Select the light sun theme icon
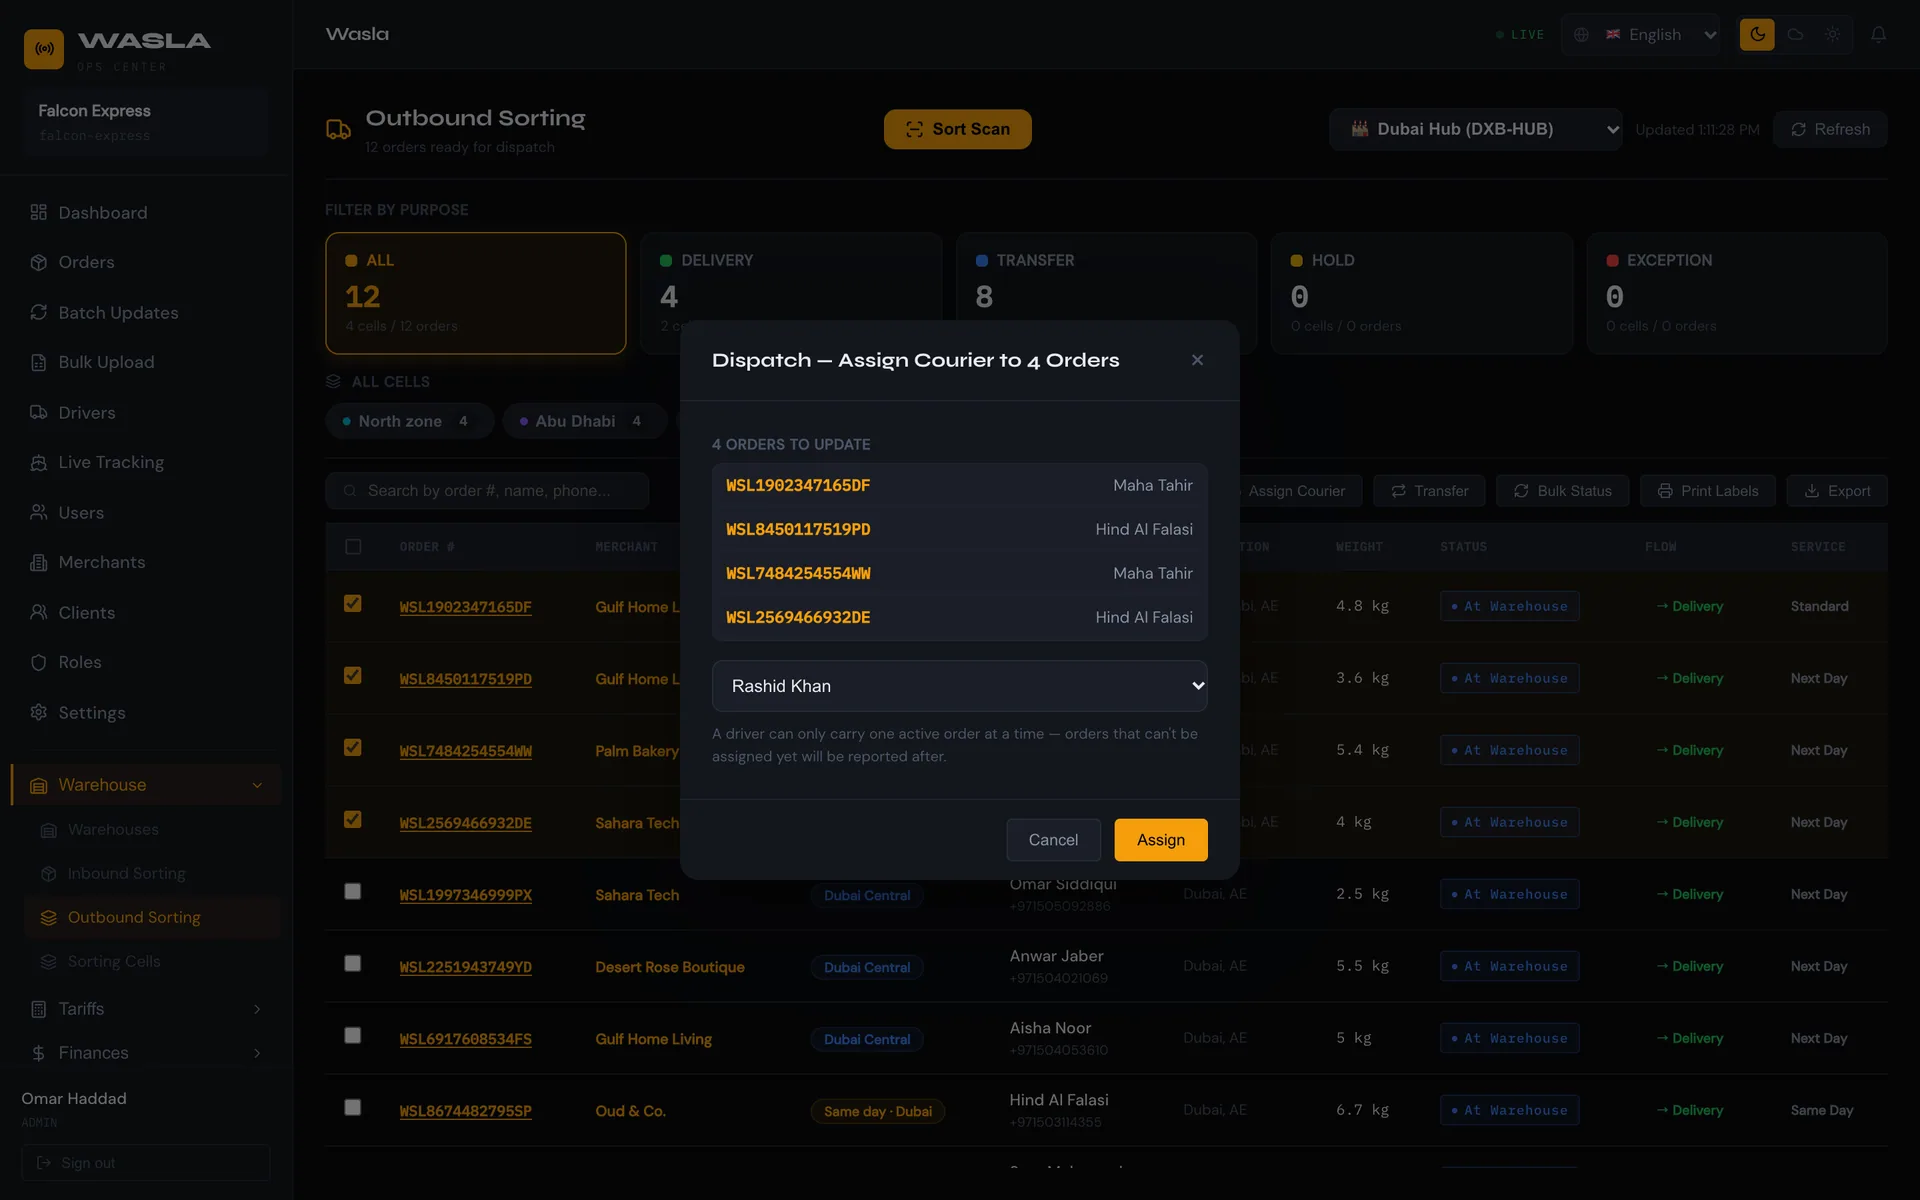Image resolution: width=1920 pixels, height=1200 pixels. click(x=1832, y=34)
